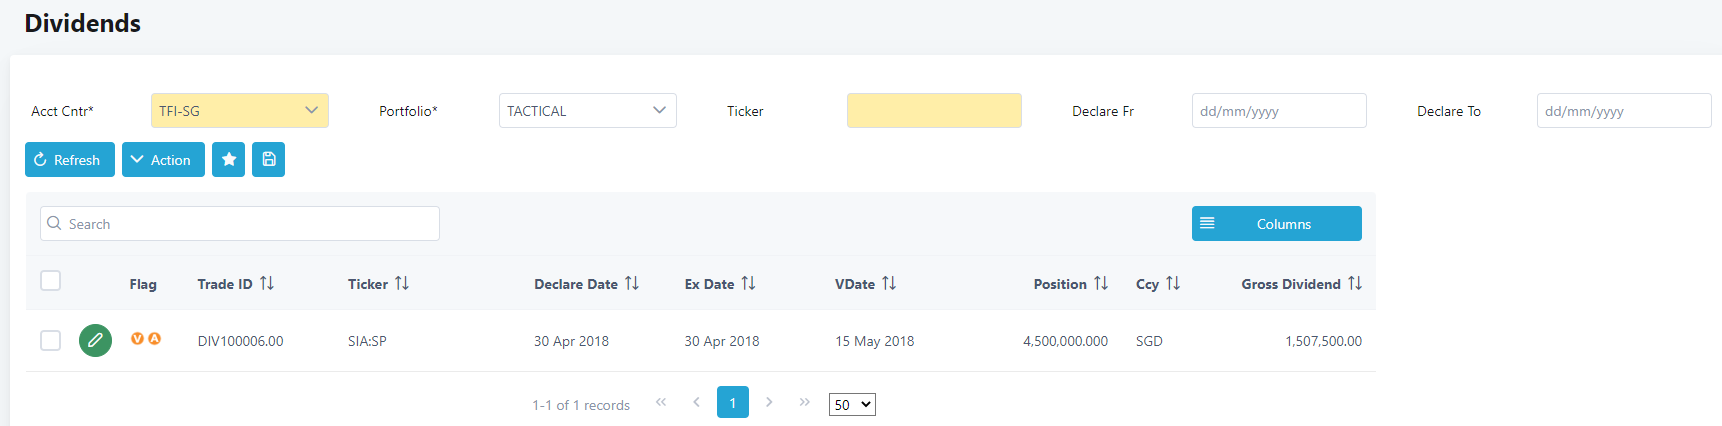Select page 1 in pagination

coord(733,402)
